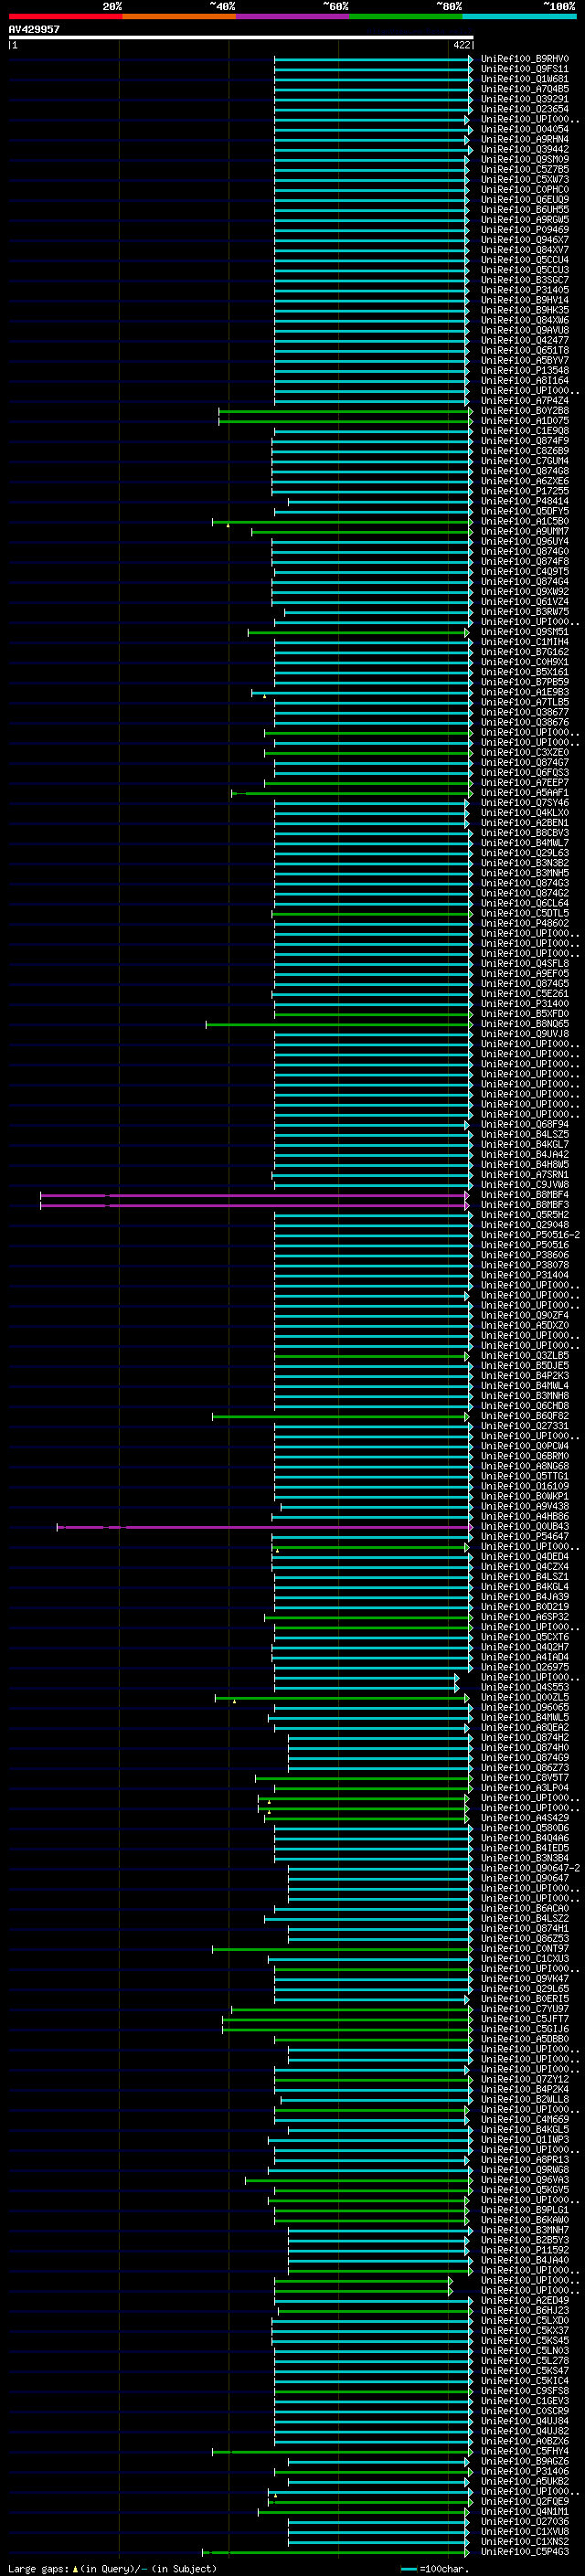Select hit UniRef100_C5FHY4

[525, 2452]
